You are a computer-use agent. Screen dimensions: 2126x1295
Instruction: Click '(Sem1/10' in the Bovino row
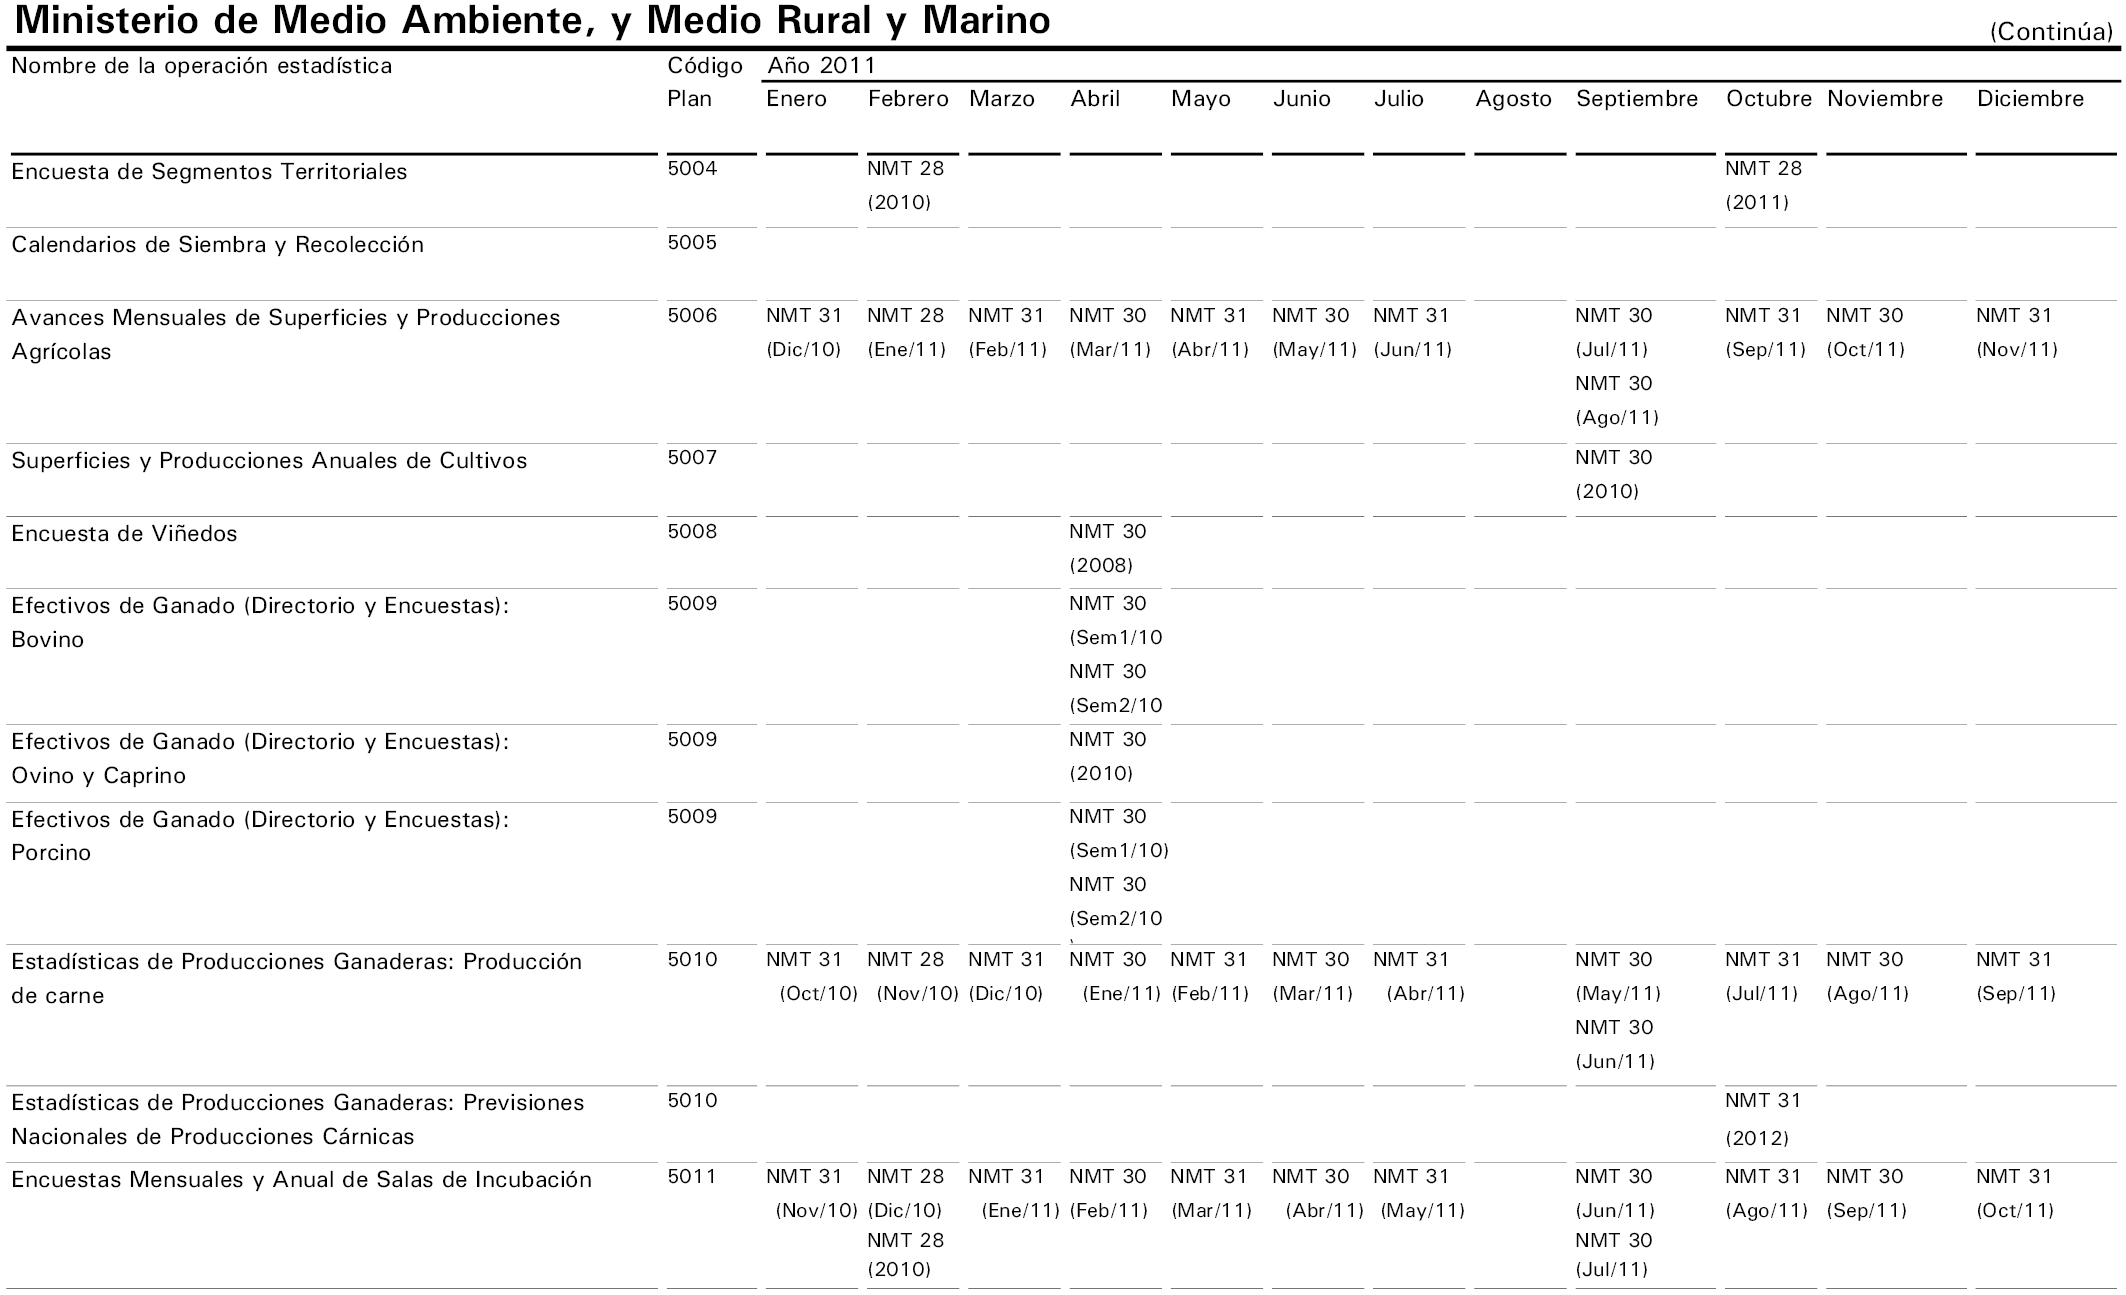[1116, 638]
